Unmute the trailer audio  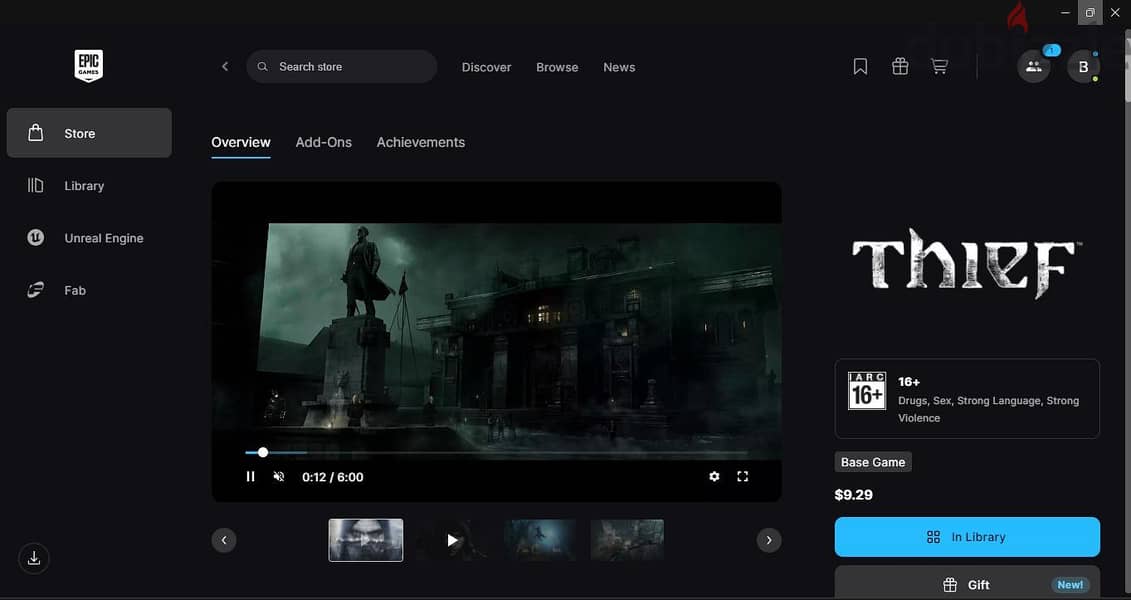pyautogui.click(x=279, y=477)
